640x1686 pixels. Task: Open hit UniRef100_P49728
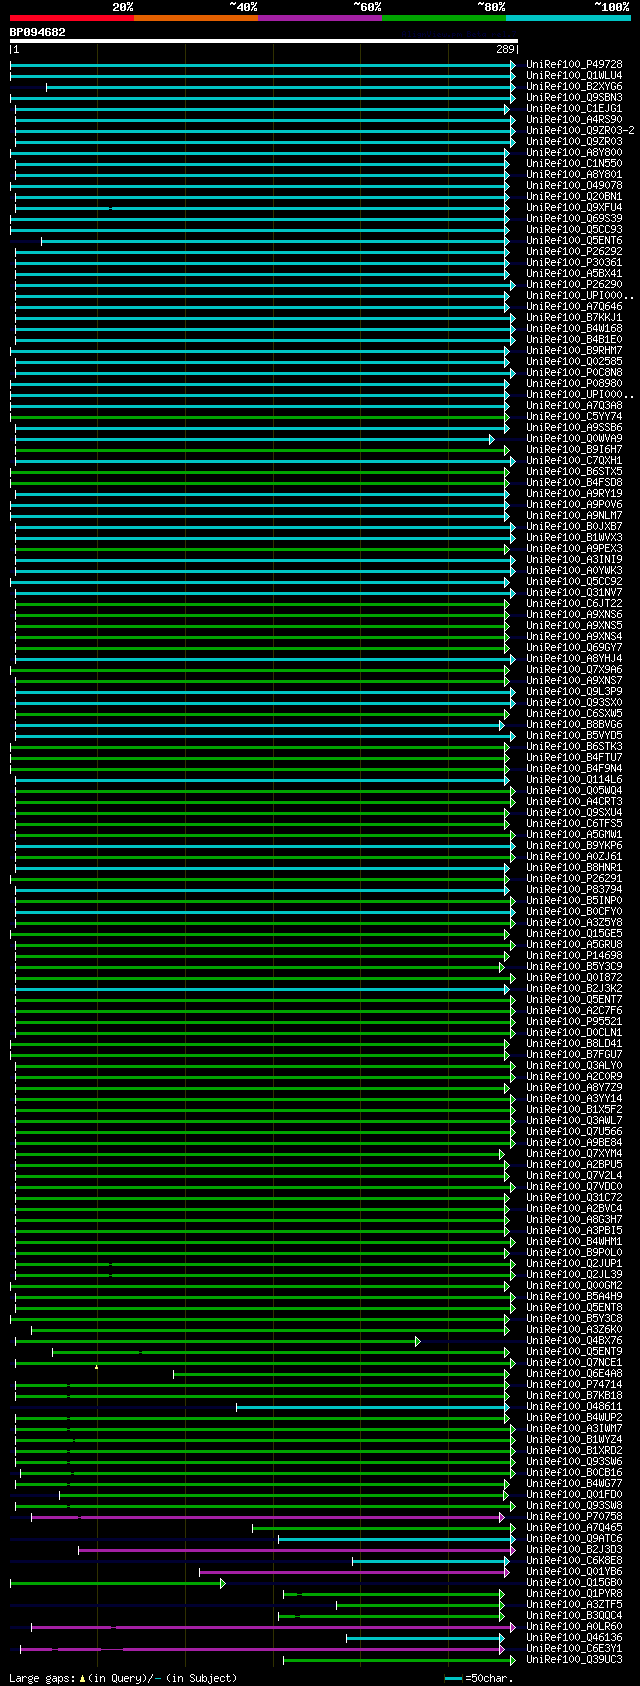(x=574, y=64)
